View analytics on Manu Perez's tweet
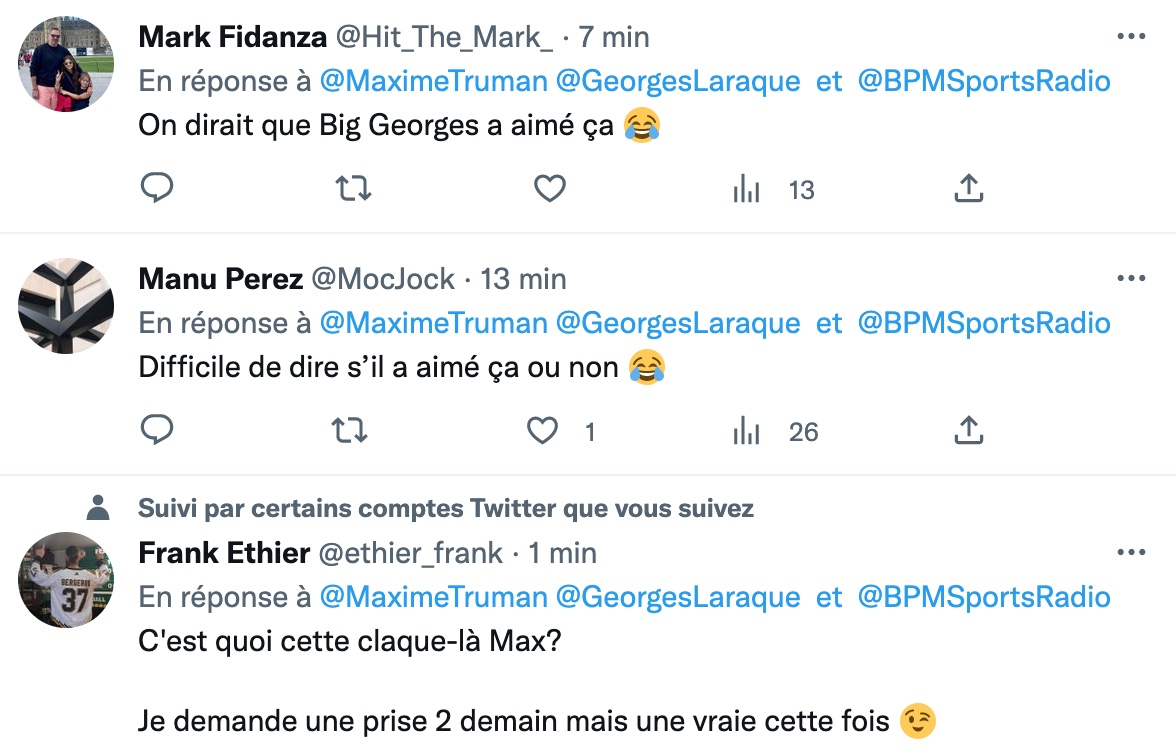 pyautogui.click(x=747, y=432)
